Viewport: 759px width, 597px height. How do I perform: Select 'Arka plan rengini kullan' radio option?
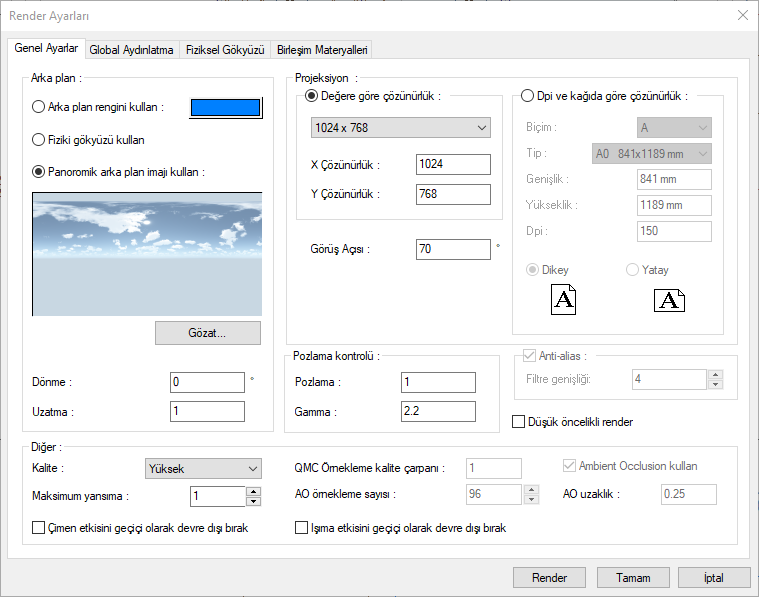coord(39,107)
